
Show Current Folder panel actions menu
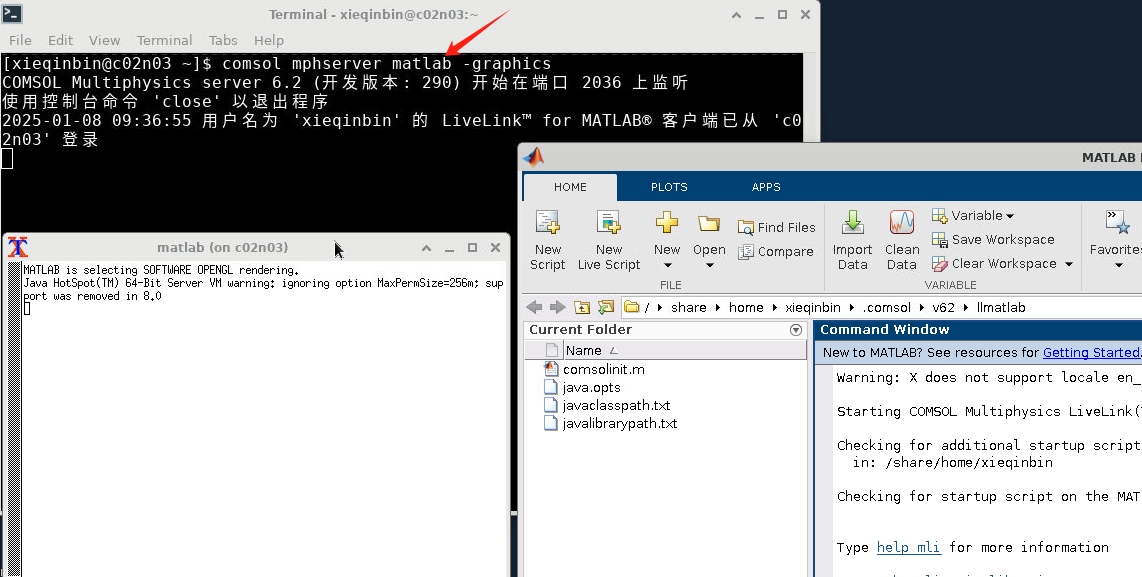pos(796,330)
